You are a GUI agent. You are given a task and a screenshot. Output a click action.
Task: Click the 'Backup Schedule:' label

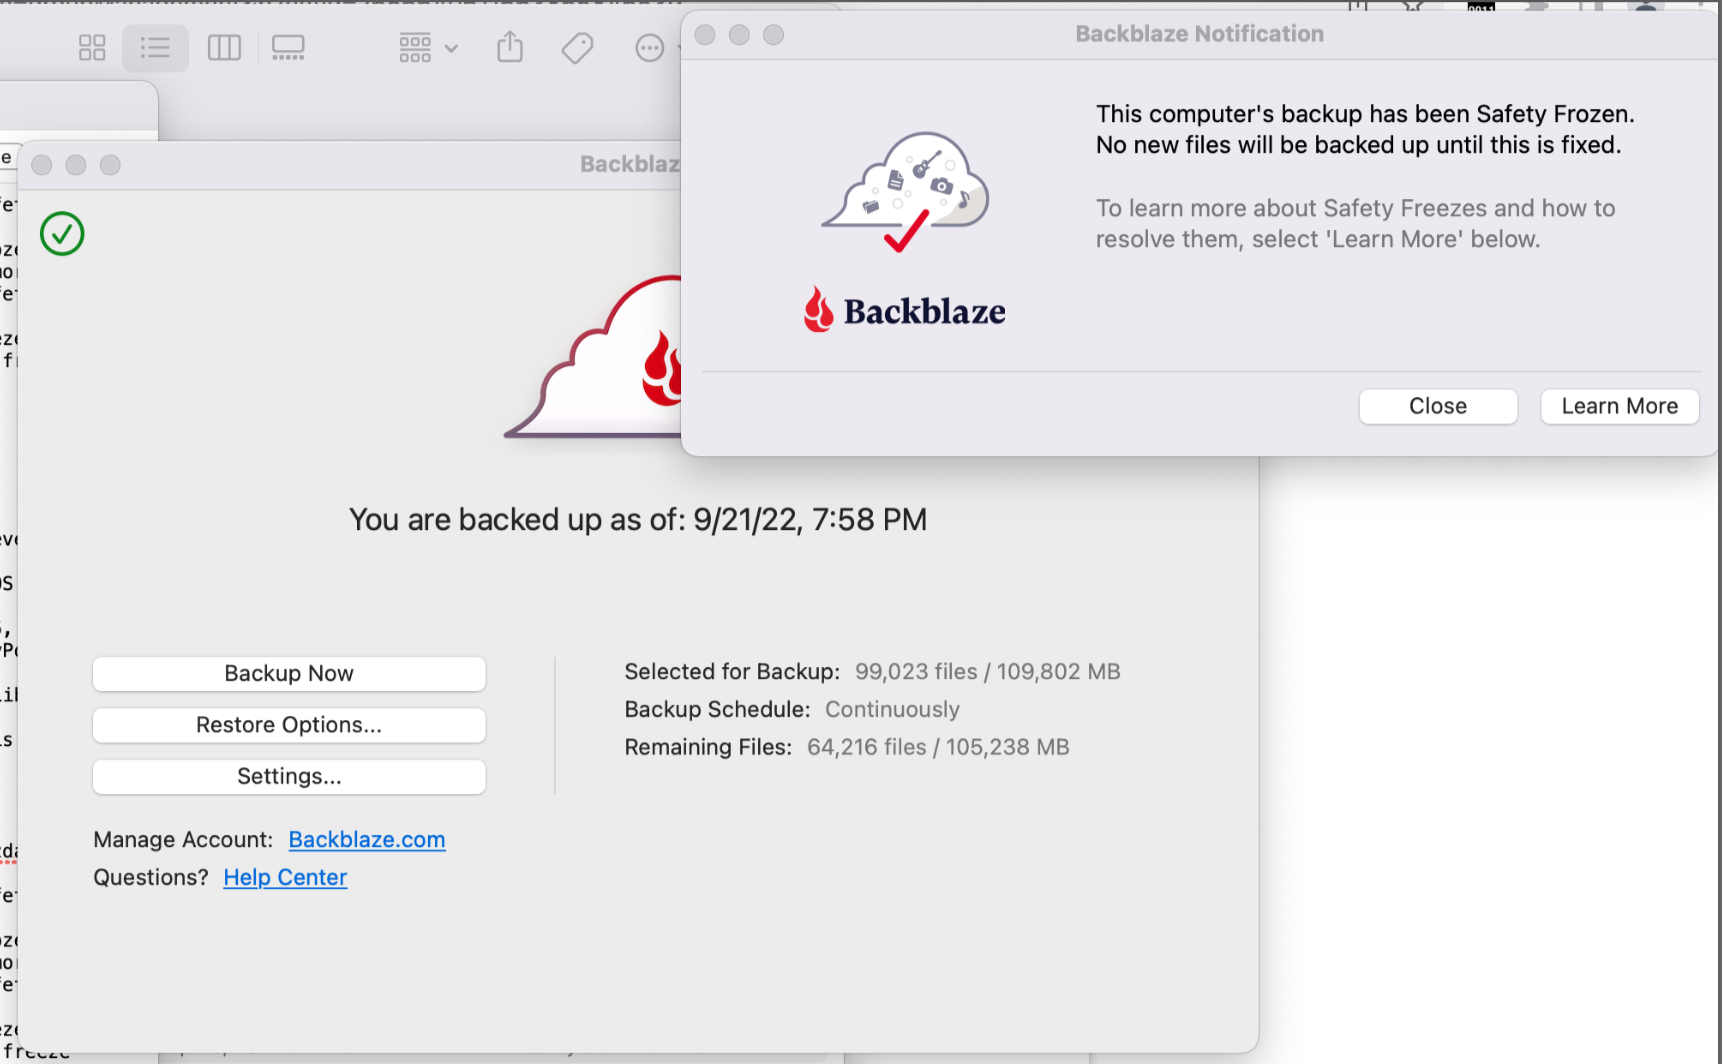tap(717, 710)
